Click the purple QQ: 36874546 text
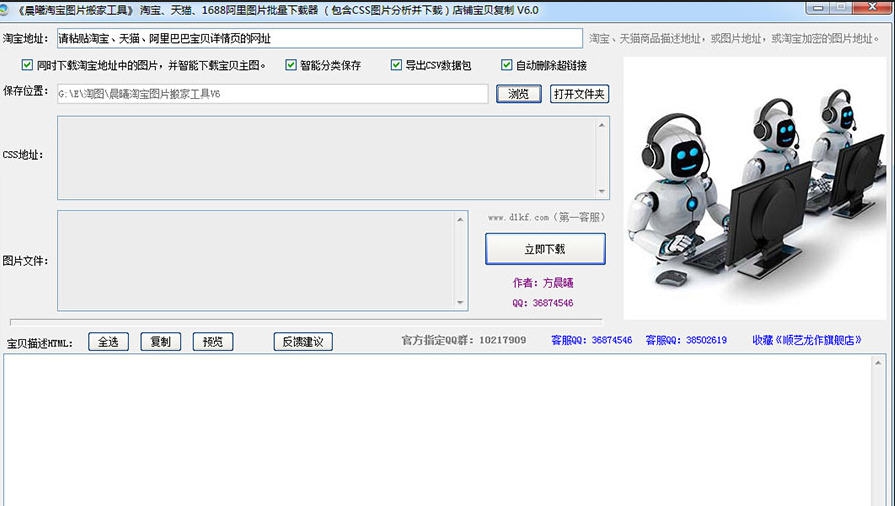 pos(543,303)
